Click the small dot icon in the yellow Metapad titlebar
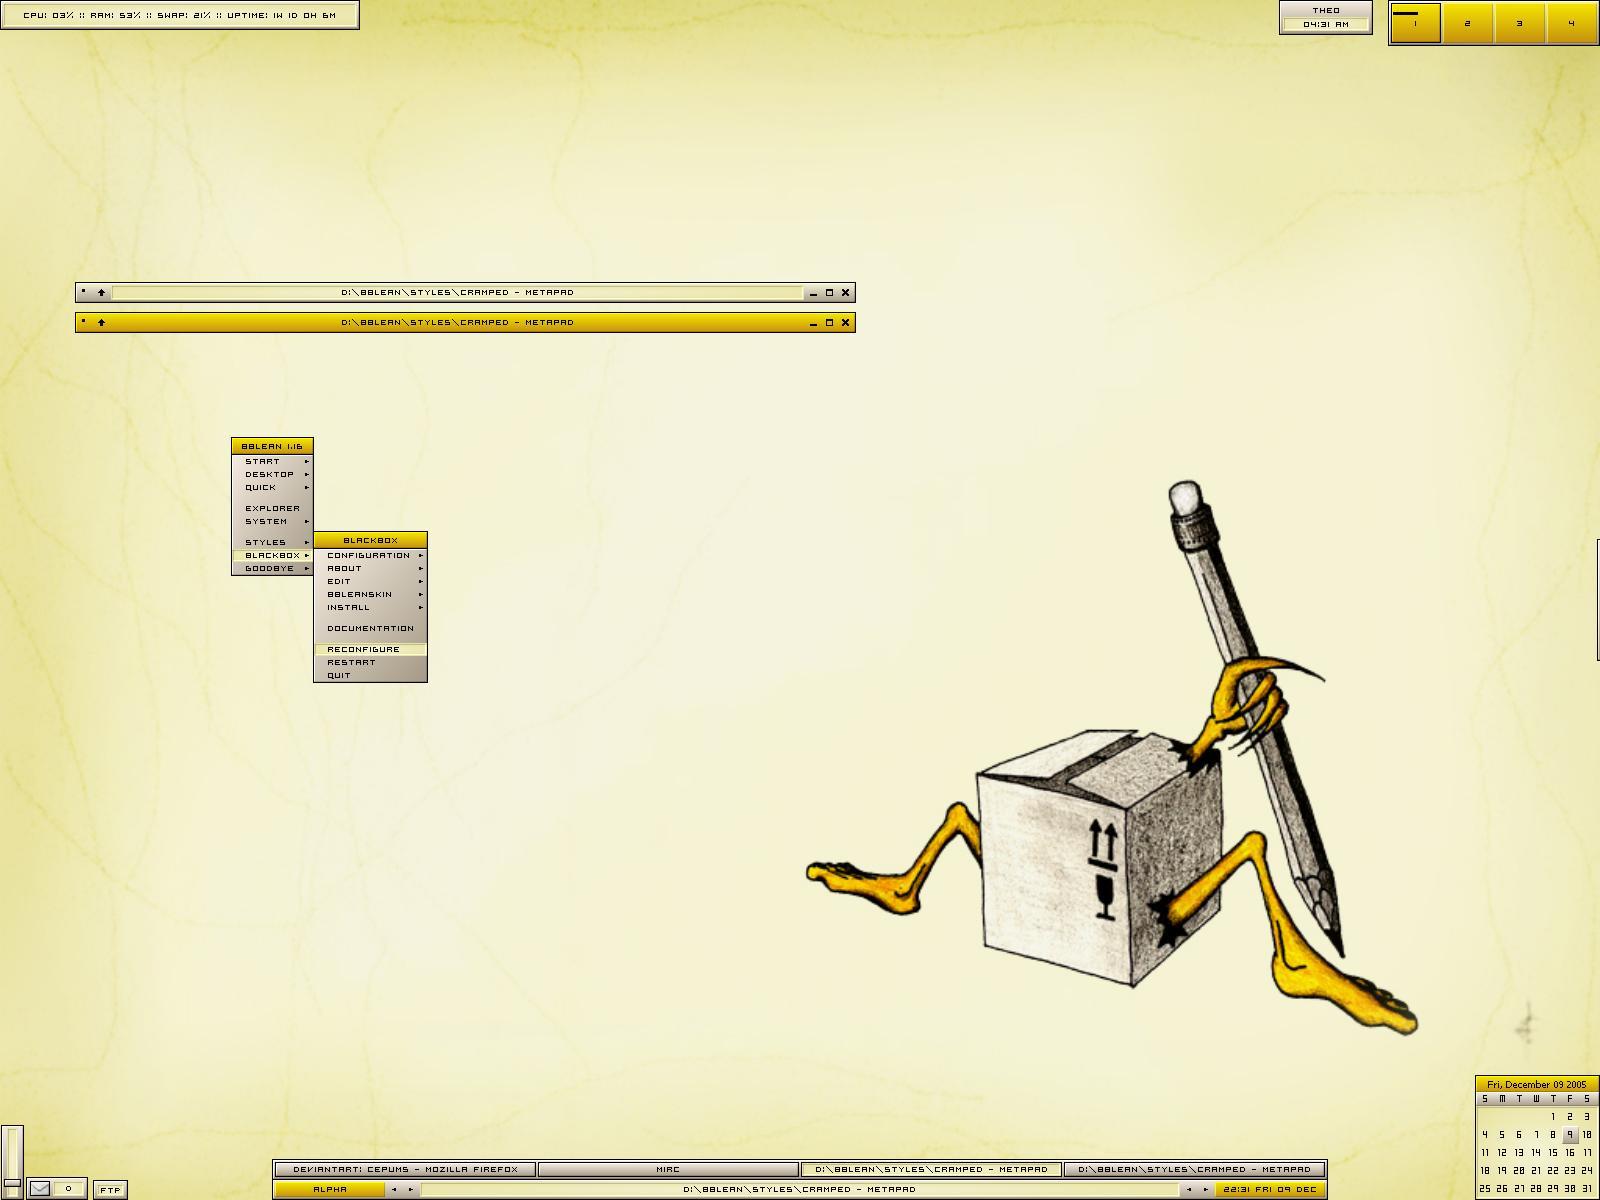1600x1200 pixels. point(84,322)
